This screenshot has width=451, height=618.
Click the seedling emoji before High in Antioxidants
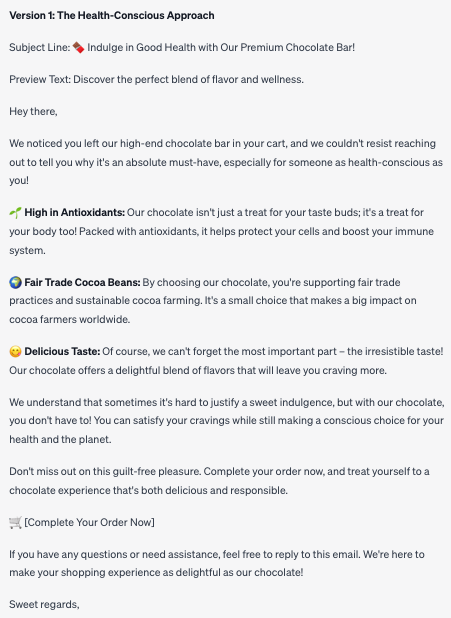click(x=15, y=213)
